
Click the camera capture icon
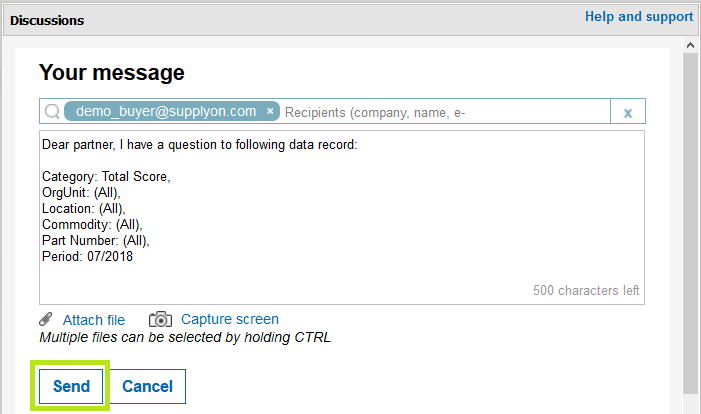160,319
